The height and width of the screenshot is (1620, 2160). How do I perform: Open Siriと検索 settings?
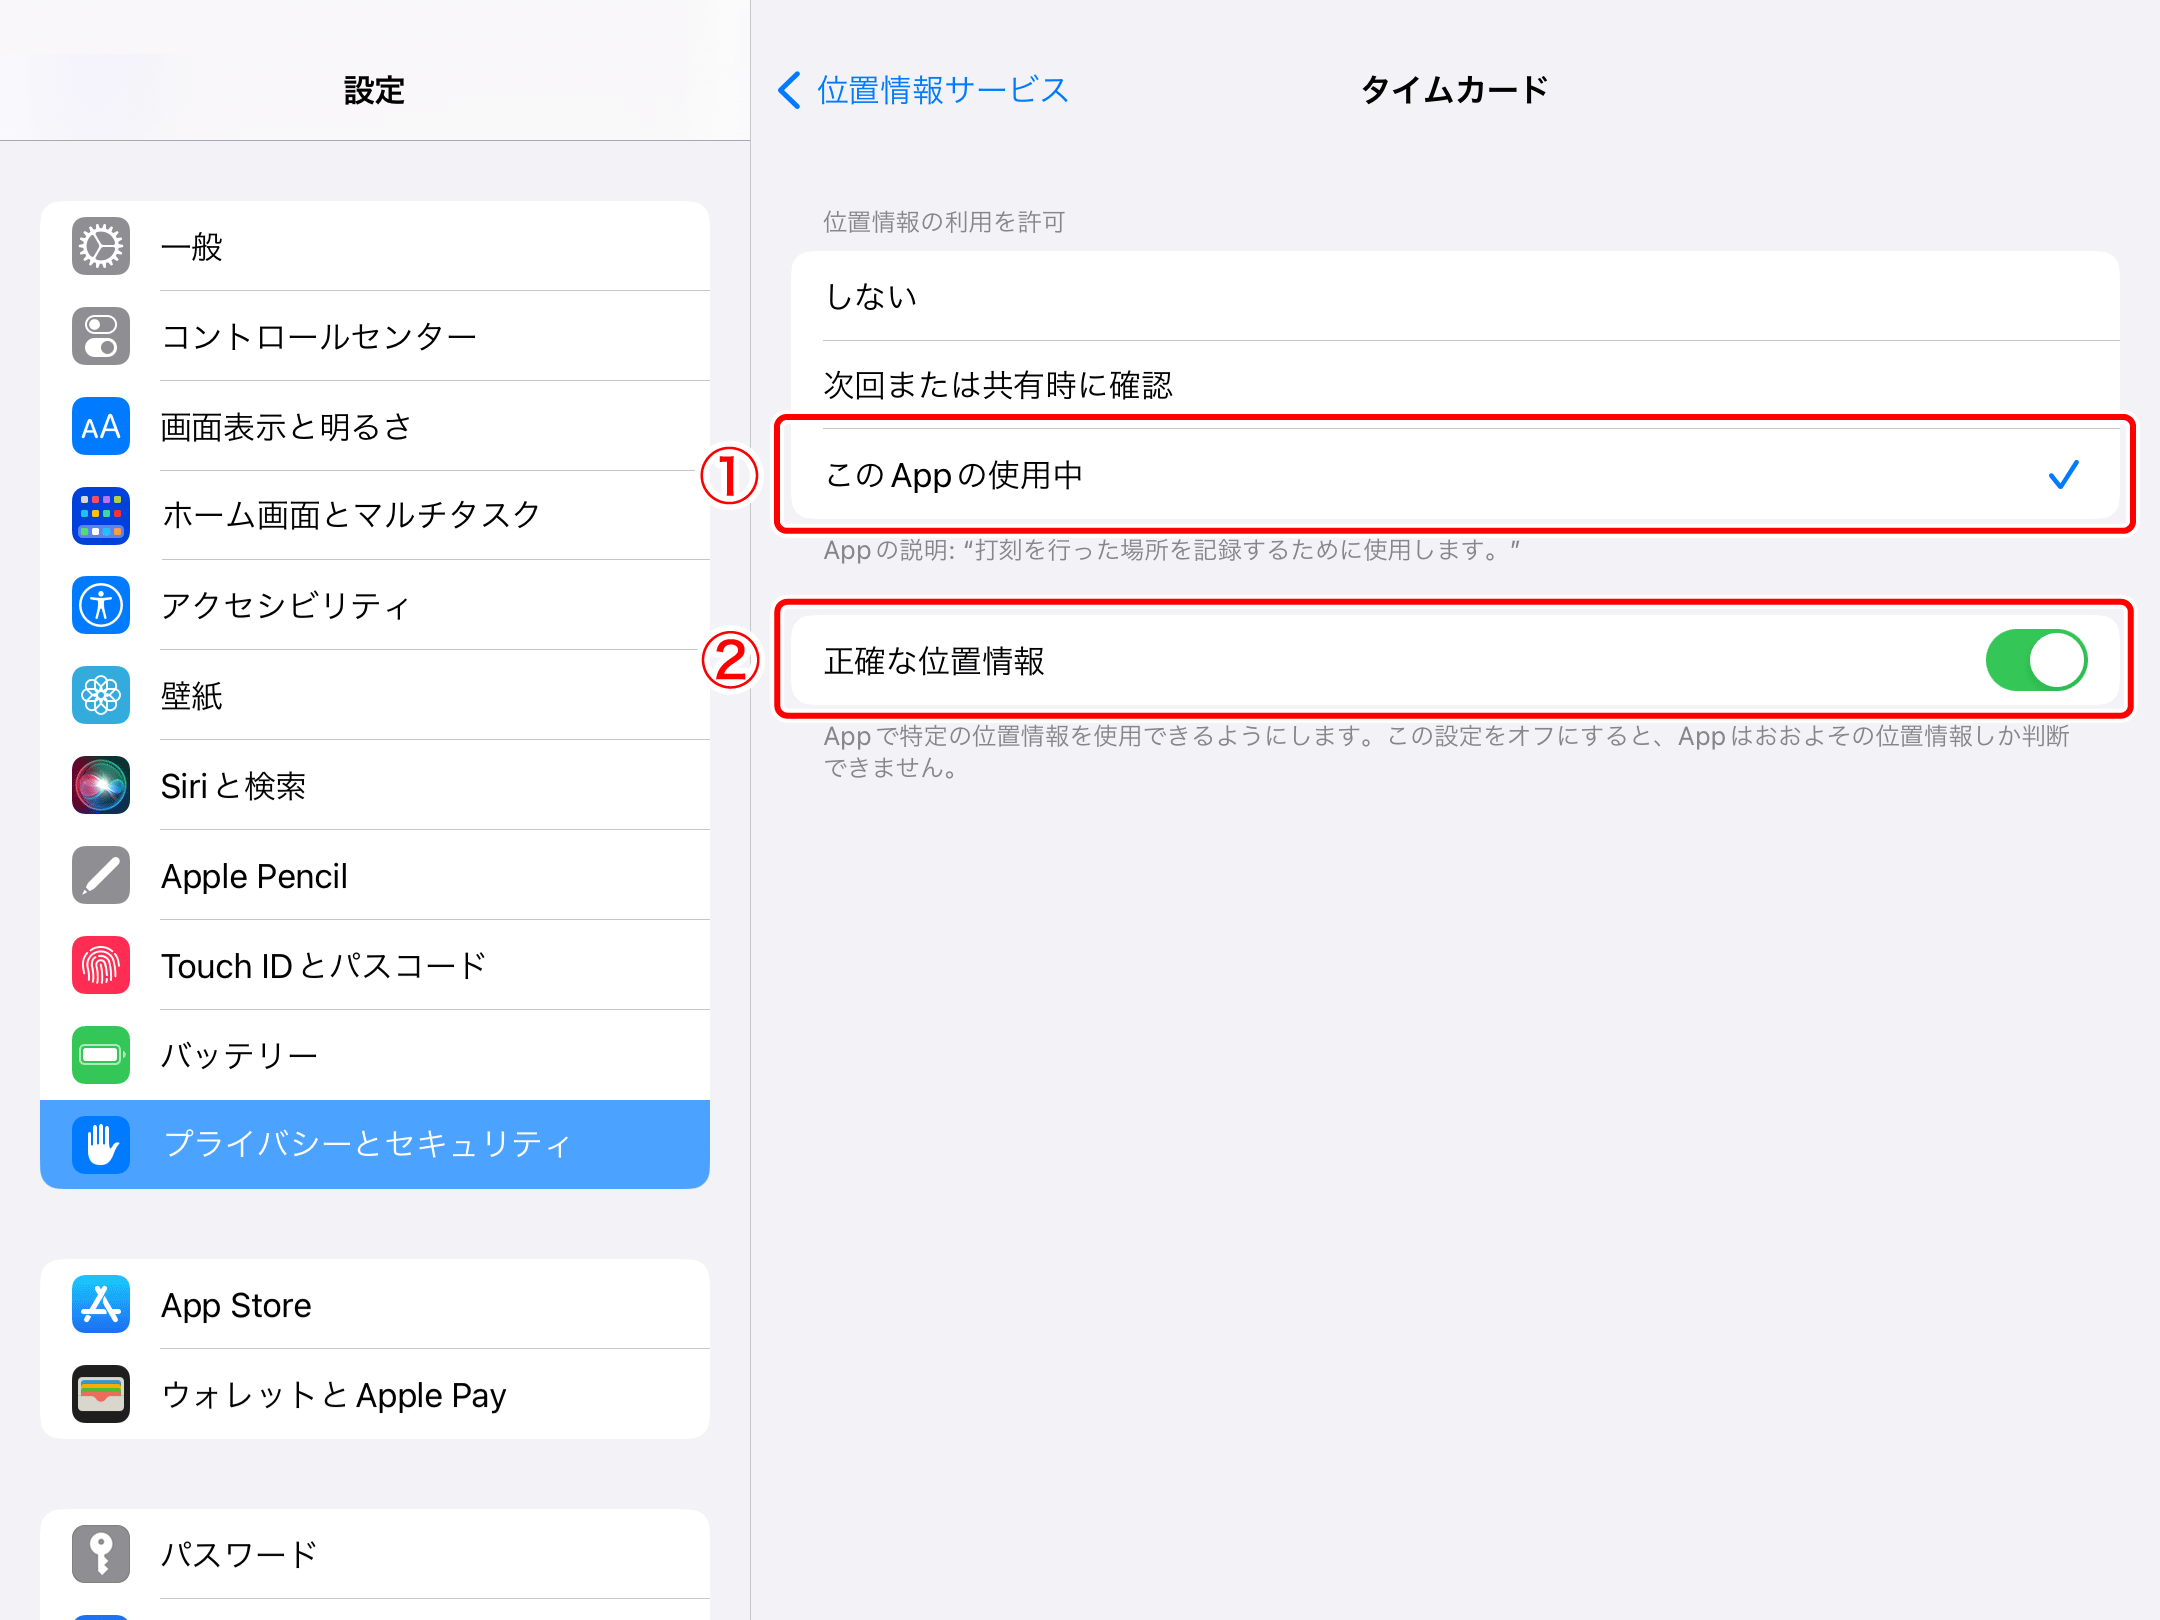(99, 785)
